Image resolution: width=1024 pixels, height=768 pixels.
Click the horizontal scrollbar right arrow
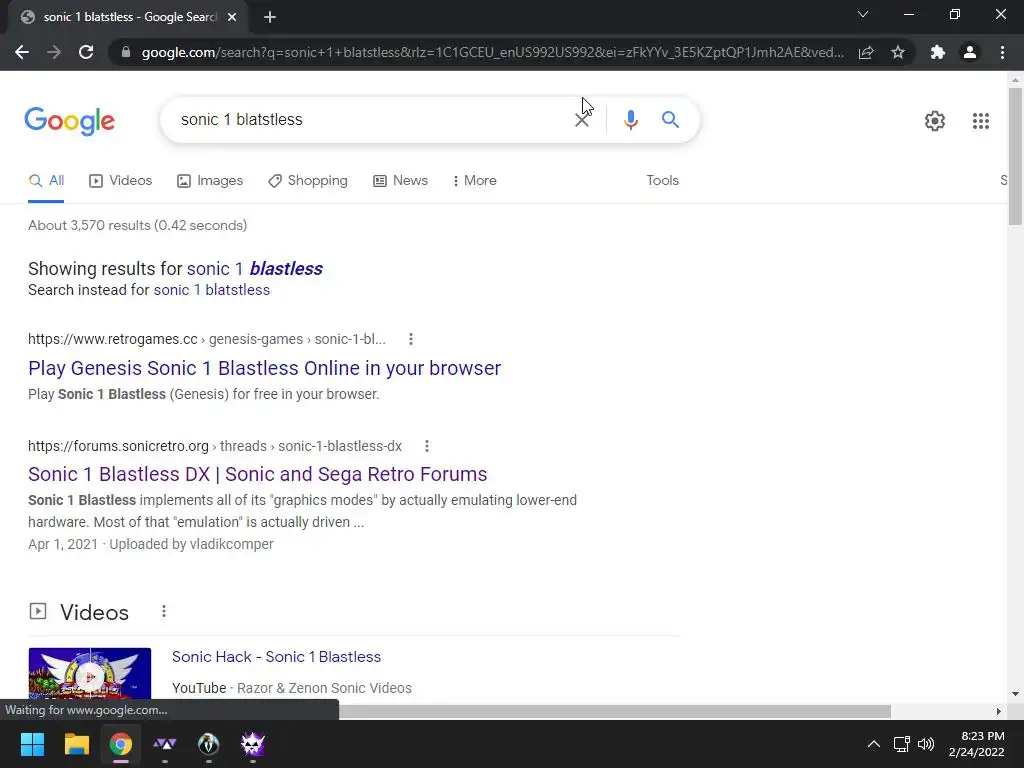coord(999,711)
